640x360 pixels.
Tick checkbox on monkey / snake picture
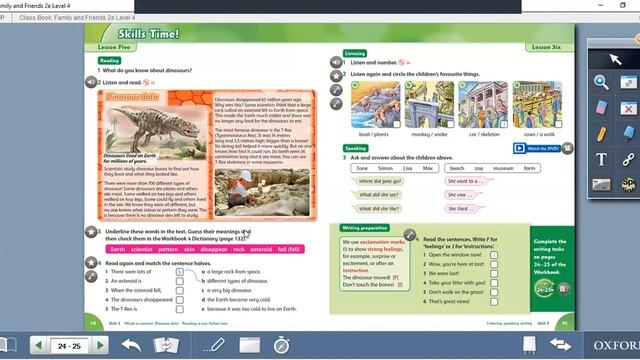click(450, 124)
